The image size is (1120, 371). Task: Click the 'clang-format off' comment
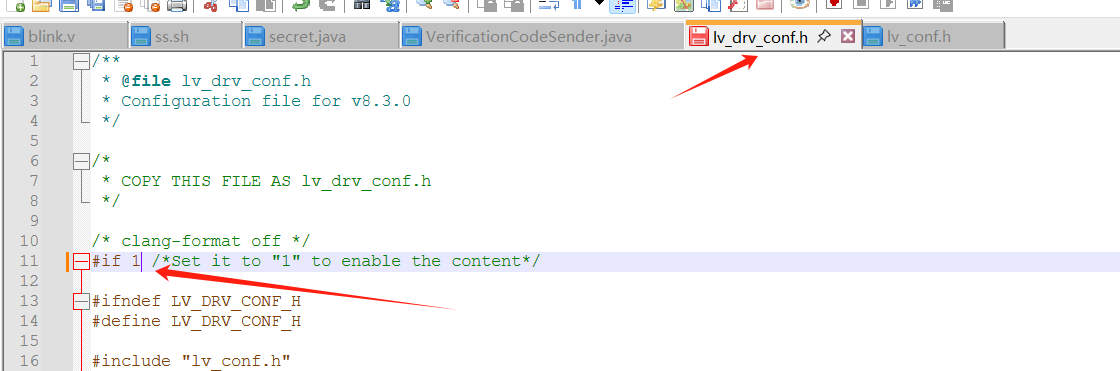[201, 241]
